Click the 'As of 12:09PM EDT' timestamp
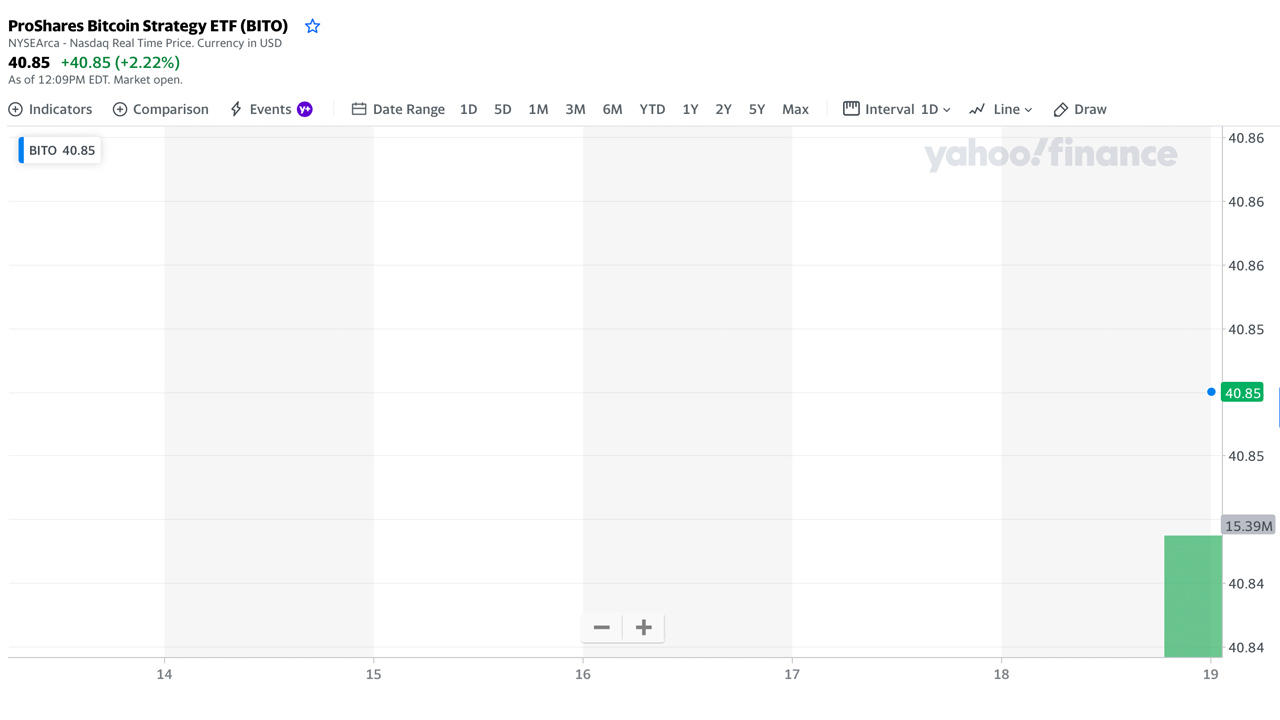1280x720 pixels. click(x=95, y=80)
